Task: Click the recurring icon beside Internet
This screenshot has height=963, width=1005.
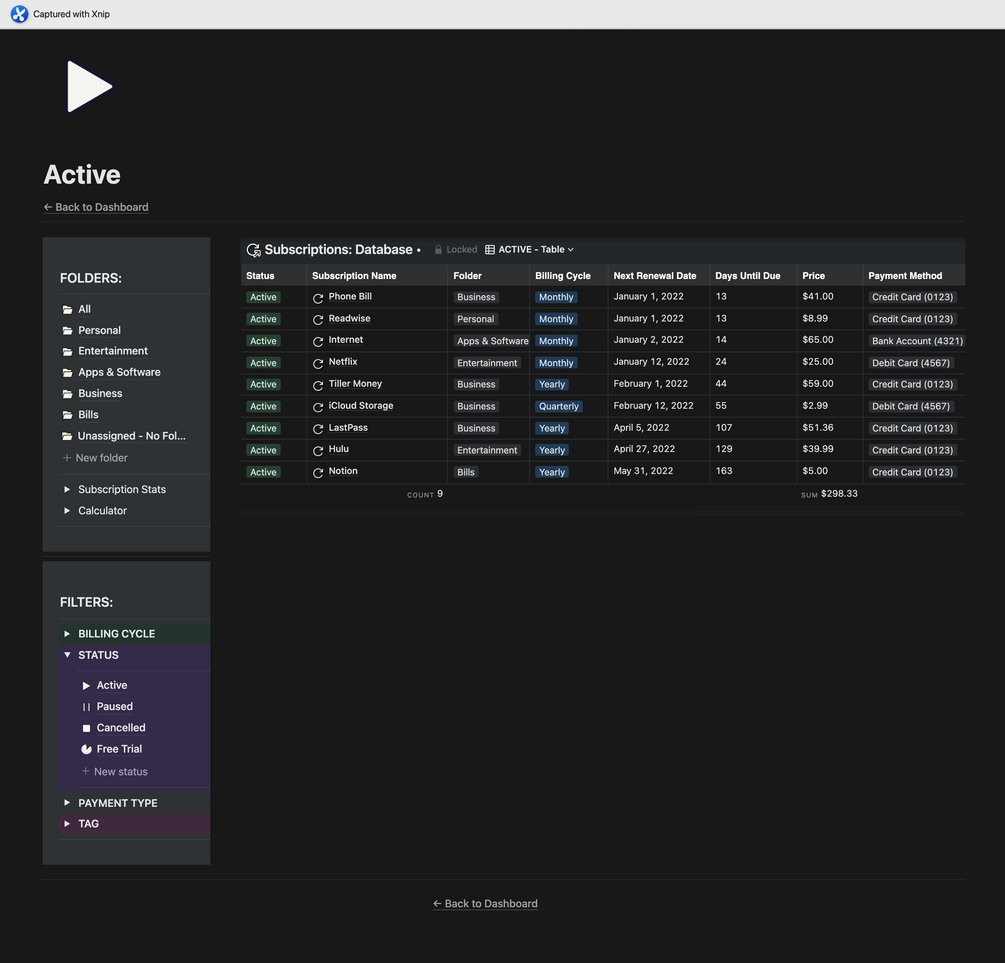Action: pyautogui.click(x=318, y=342)
